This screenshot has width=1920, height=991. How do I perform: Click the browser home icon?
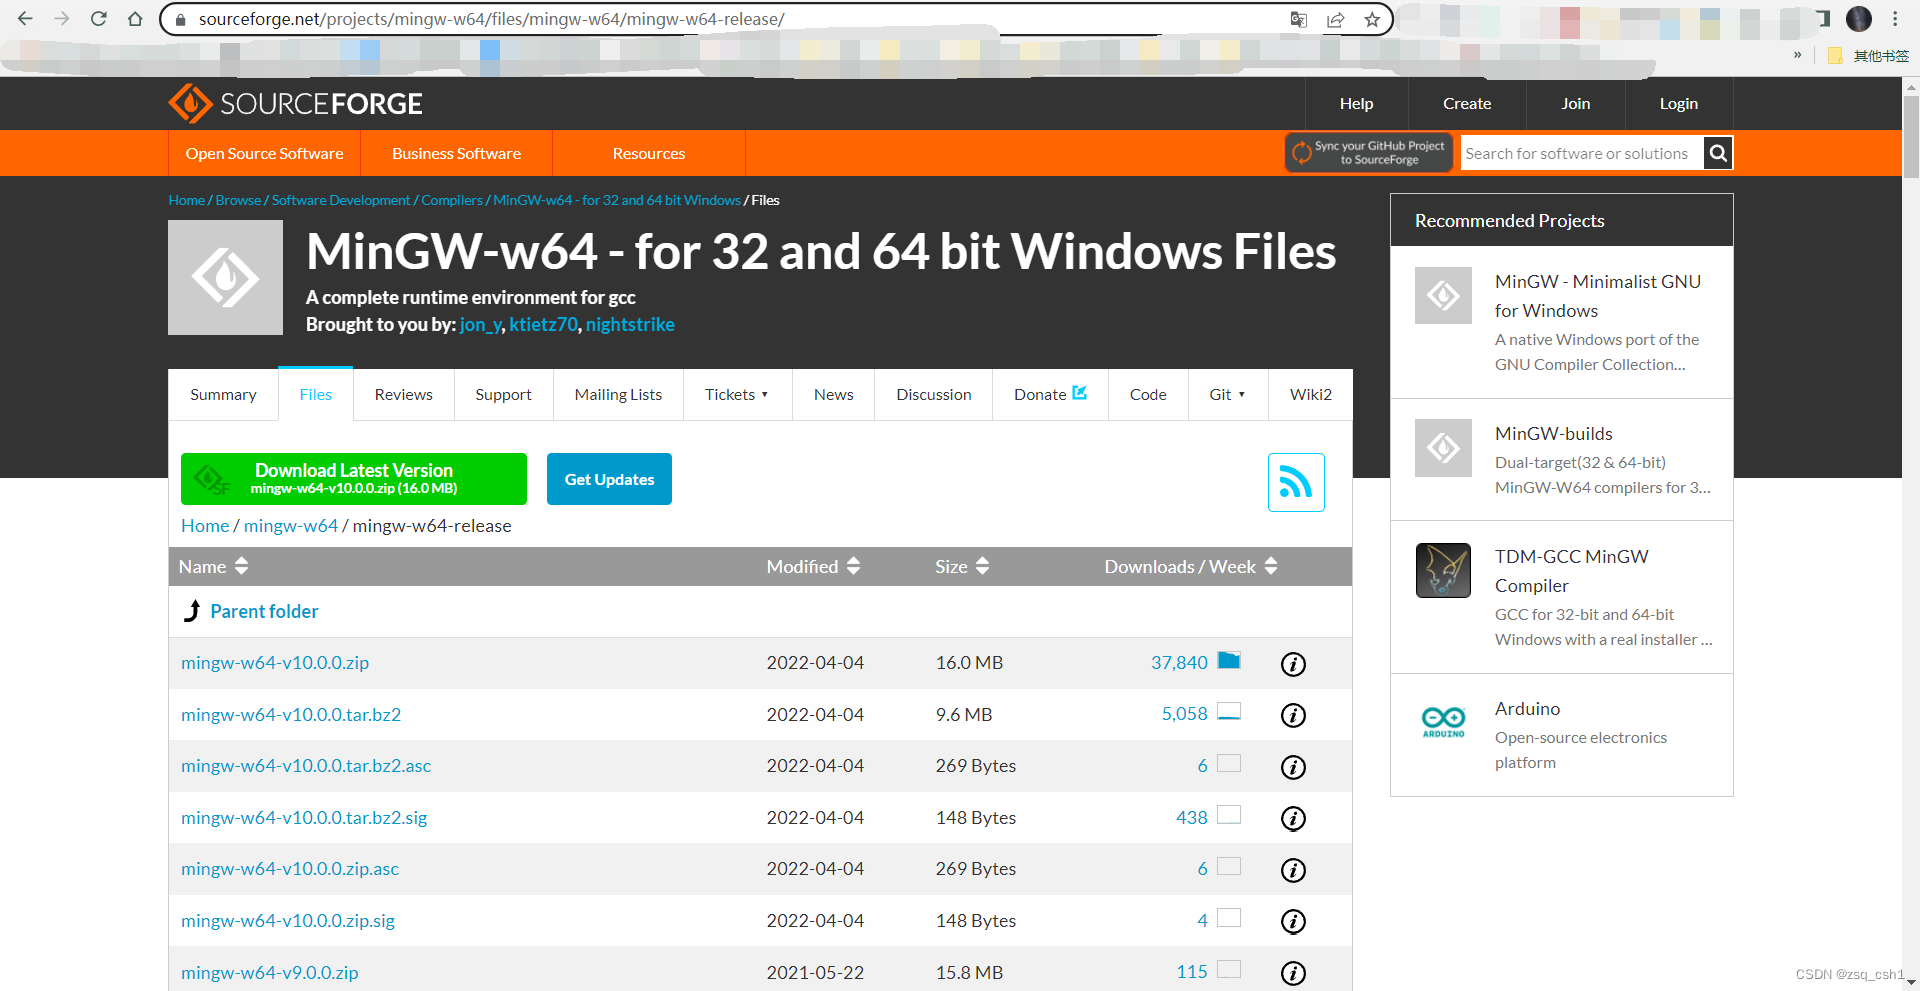(136, 19)
